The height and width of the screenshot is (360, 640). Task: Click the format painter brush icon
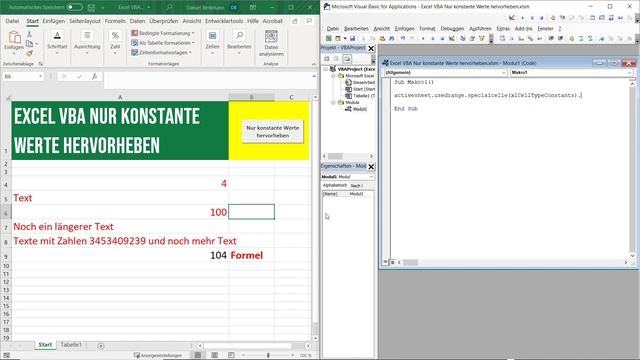[x=29, y=53]
